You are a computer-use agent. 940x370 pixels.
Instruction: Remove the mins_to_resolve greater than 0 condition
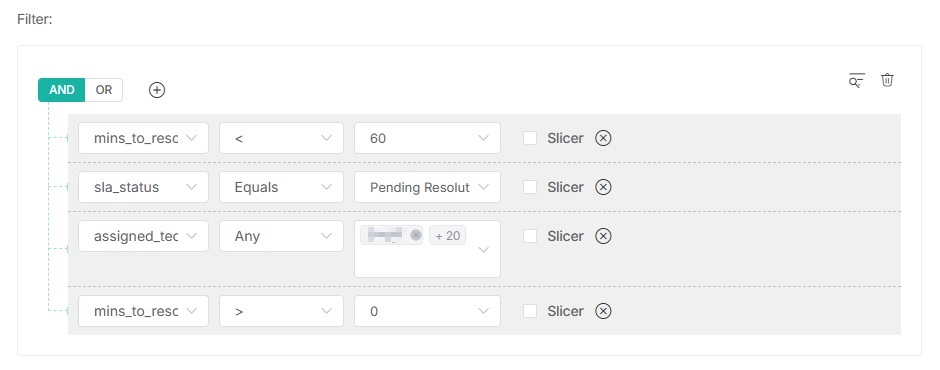click(603, 311)
